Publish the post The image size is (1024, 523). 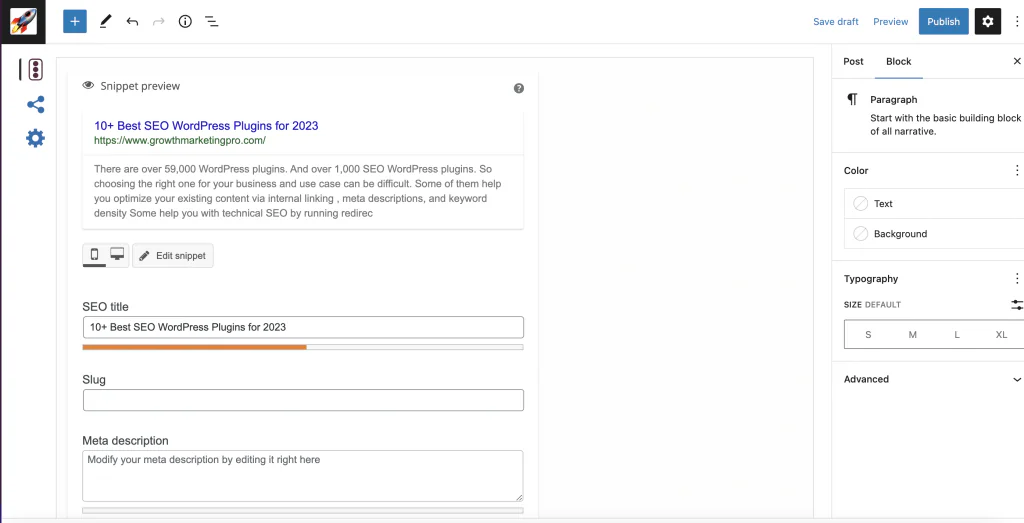(x=943, y=22)
